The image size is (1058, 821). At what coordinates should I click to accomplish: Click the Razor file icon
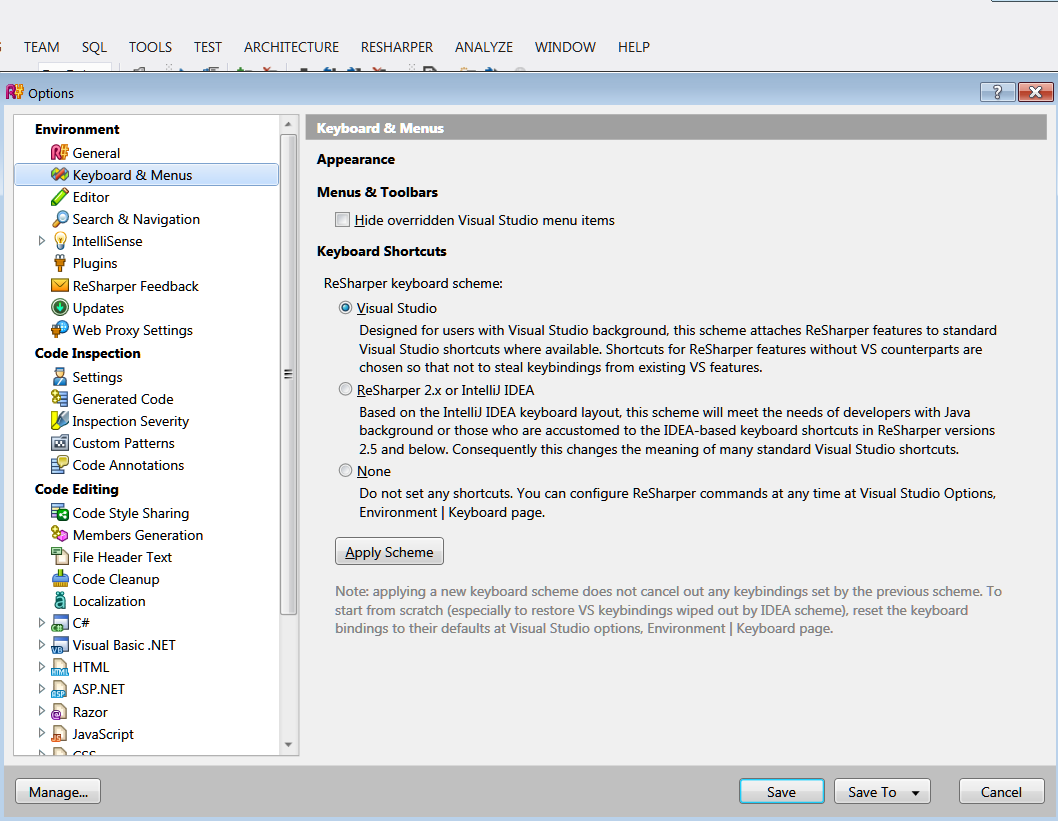pyautogui.click(x=60, y=712)
